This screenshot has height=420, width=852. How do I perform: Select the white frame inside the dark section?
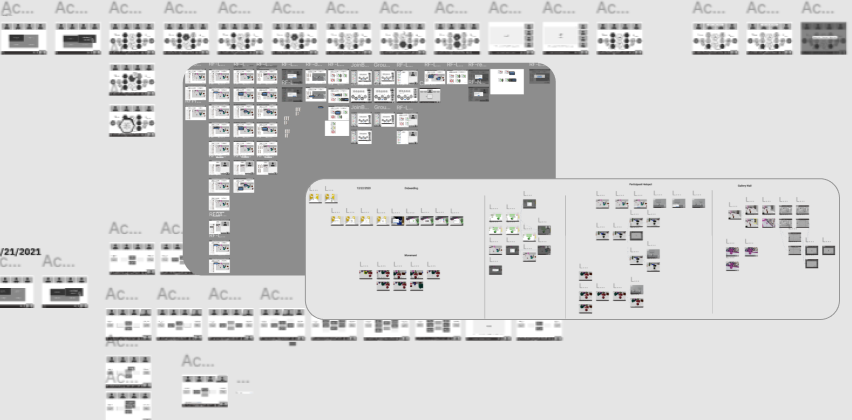507,81
